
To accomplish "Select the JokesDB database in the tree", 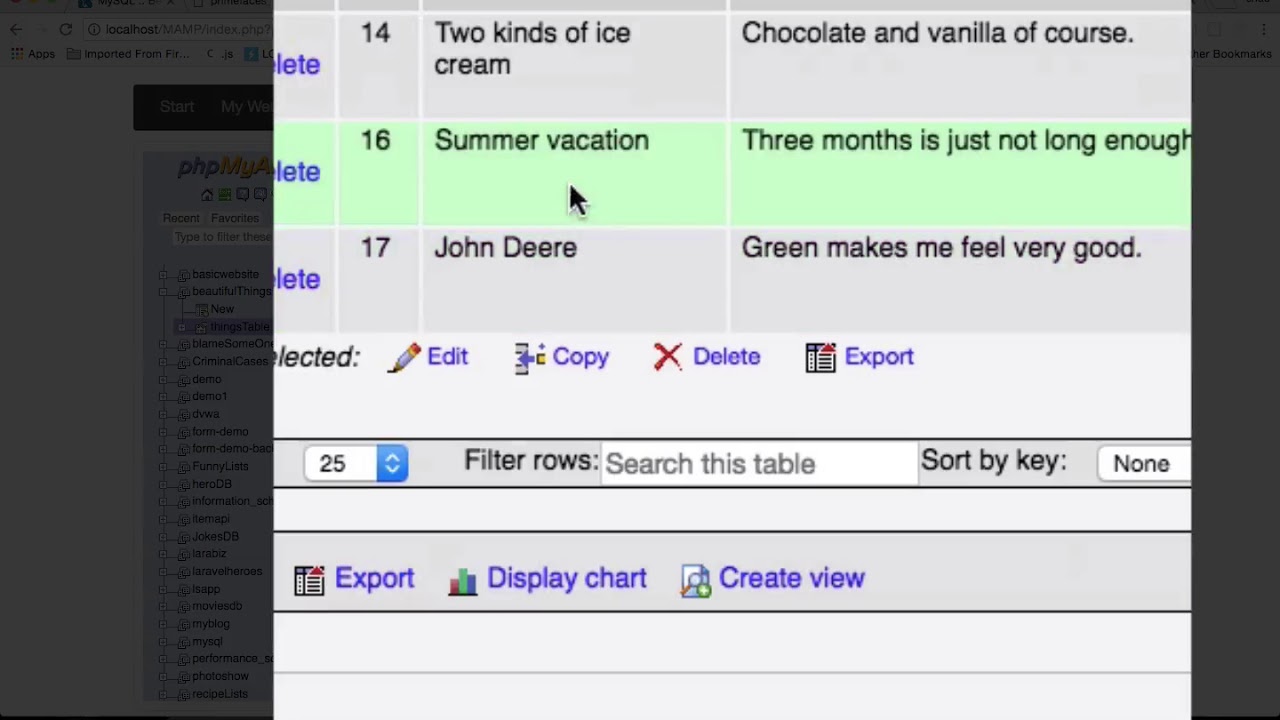I will (215, 536).
